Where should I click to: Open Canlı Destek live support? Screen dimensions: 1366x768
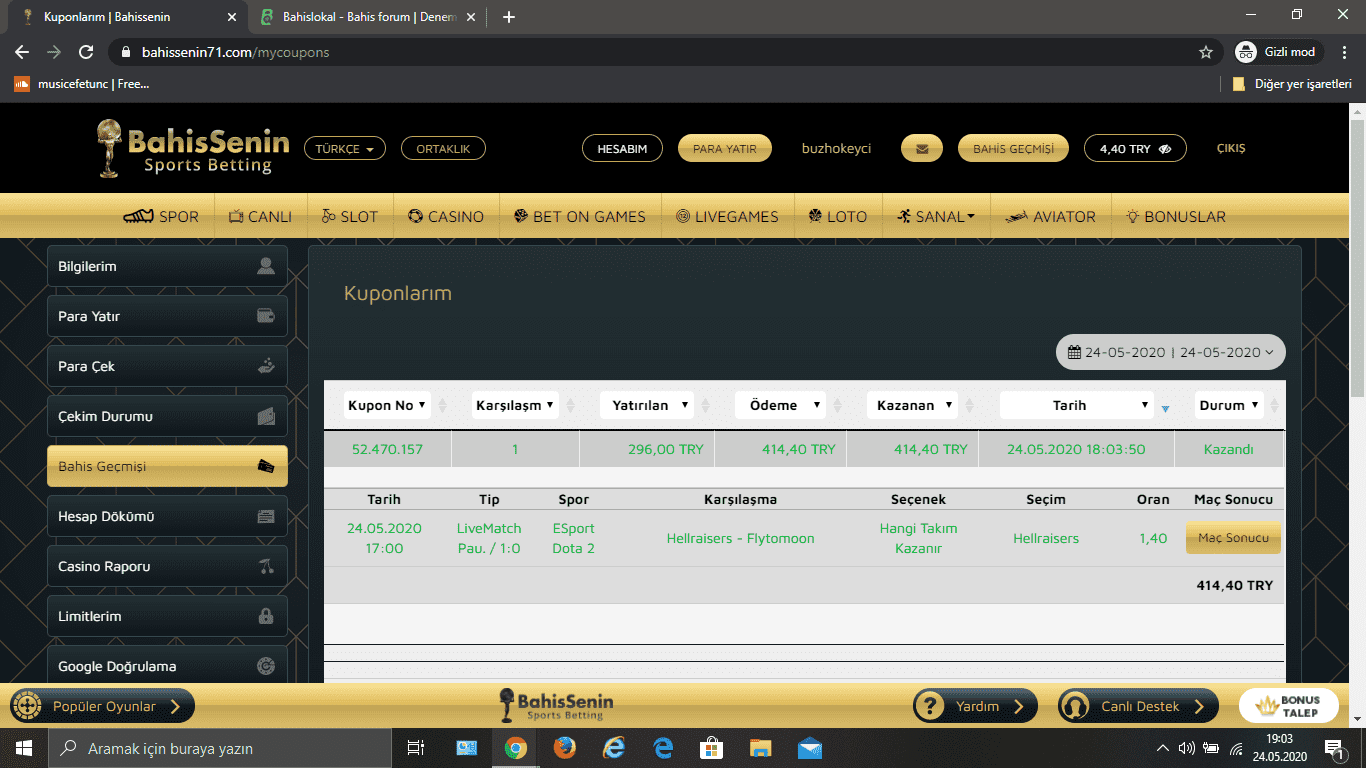(1138, 706)
